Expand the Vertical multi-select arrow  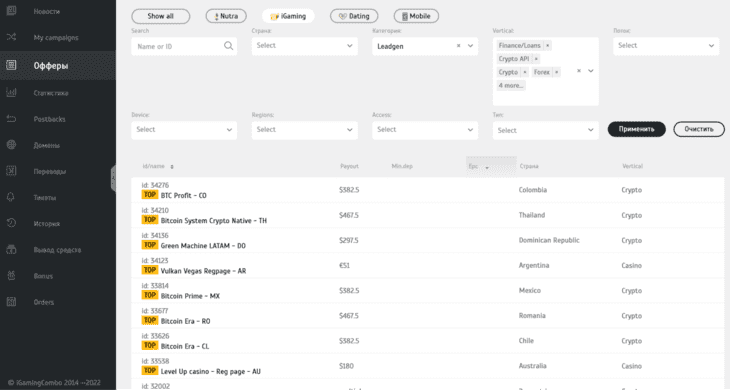[591, 71]
